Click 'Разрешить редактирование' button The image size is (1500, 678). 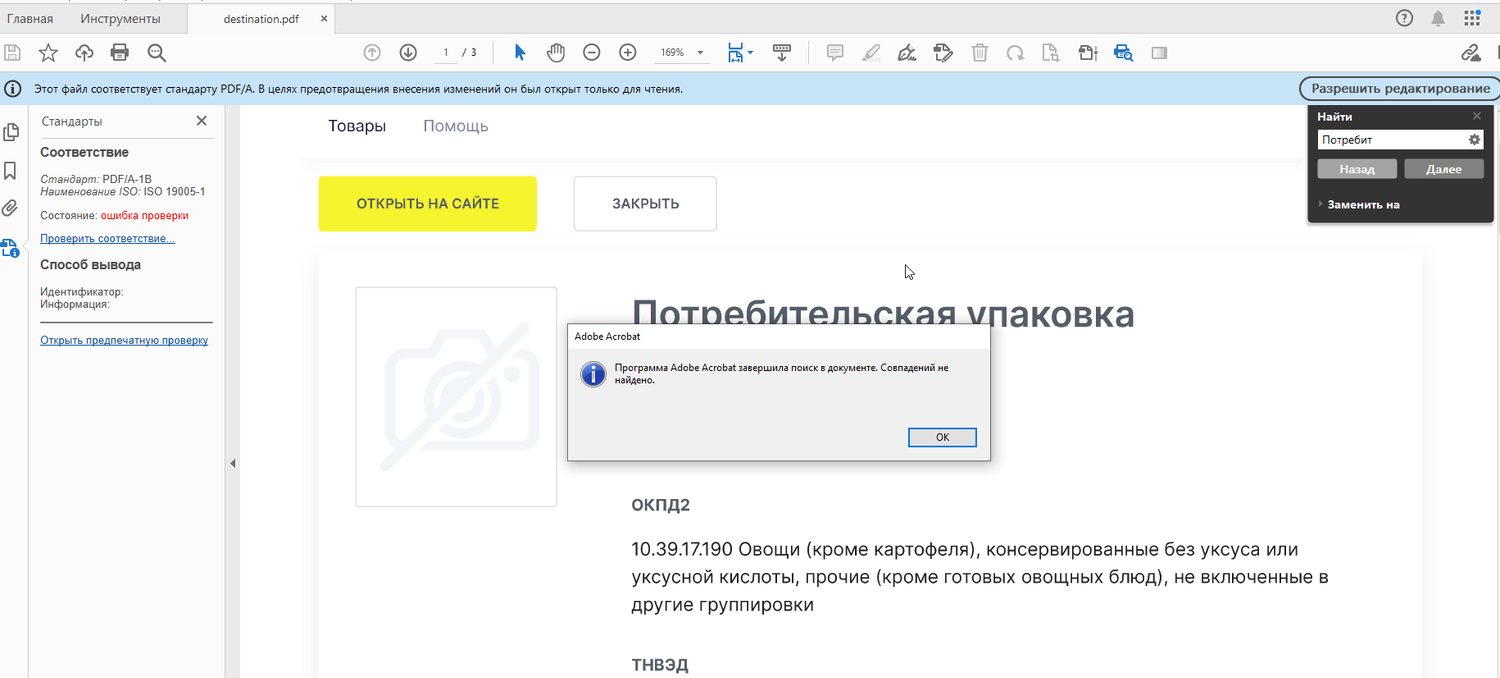tap(1398, 88)
